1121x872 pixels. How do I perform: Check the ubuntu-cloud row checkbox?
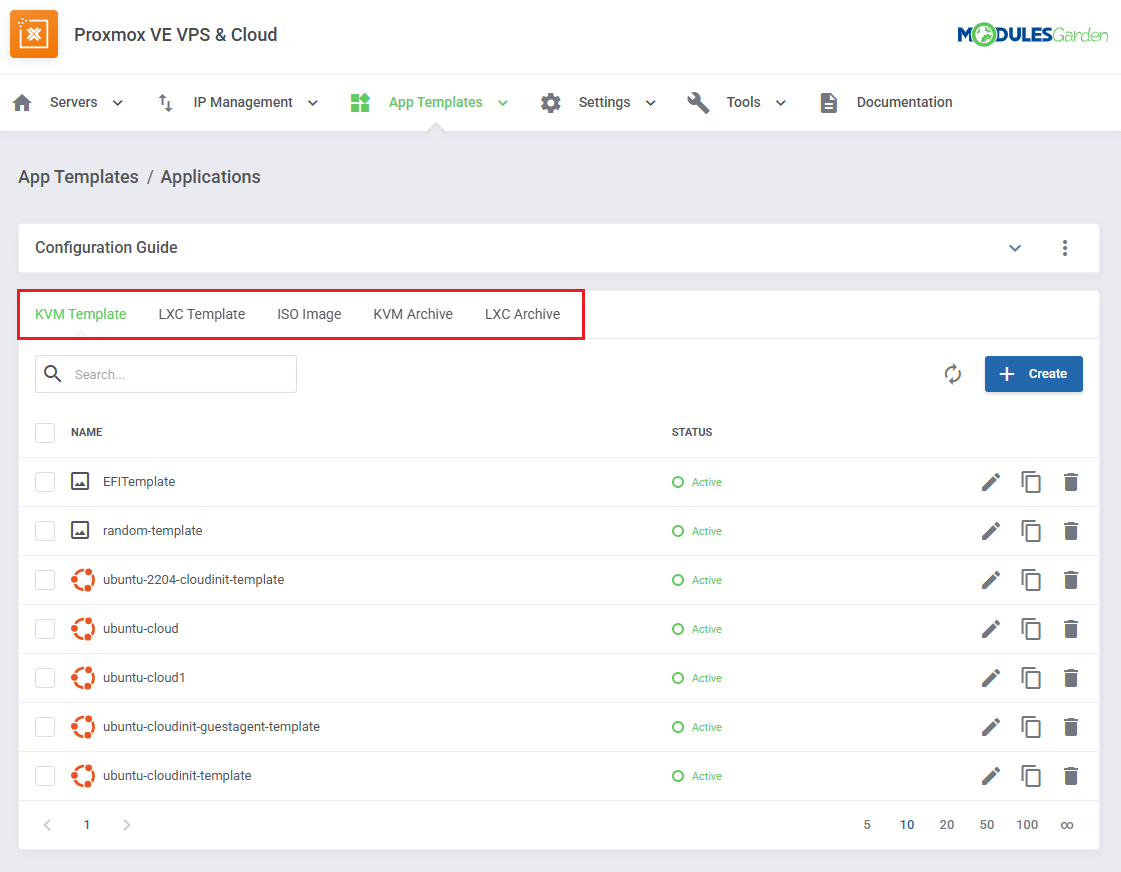[x=45, y=629]
